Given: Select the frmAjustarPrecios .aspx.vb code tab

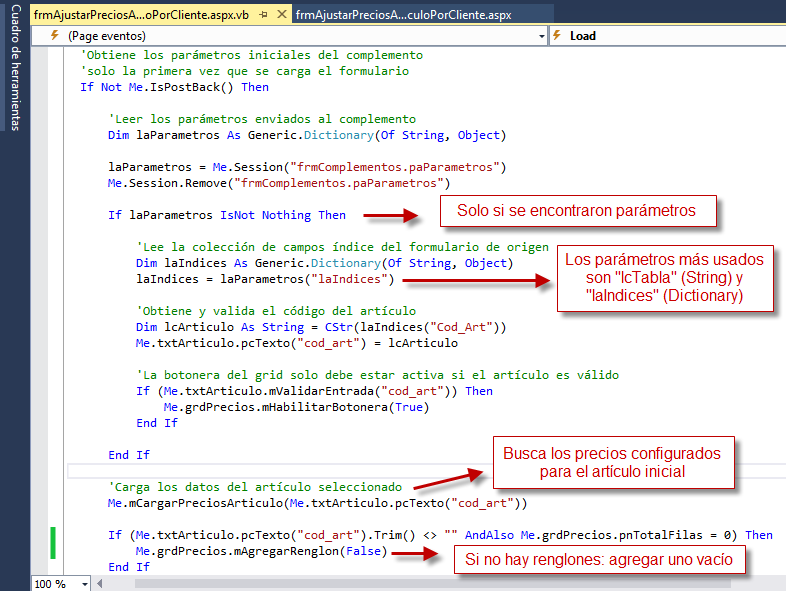Looking at the screenshot, I should point(140,15).
